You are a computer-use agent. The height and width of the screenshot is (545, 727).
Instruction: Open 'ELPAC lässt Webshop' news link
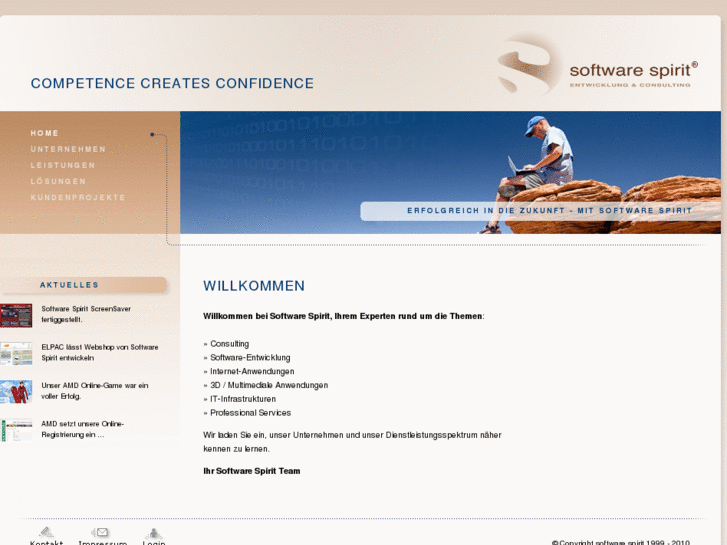(100, 353)
